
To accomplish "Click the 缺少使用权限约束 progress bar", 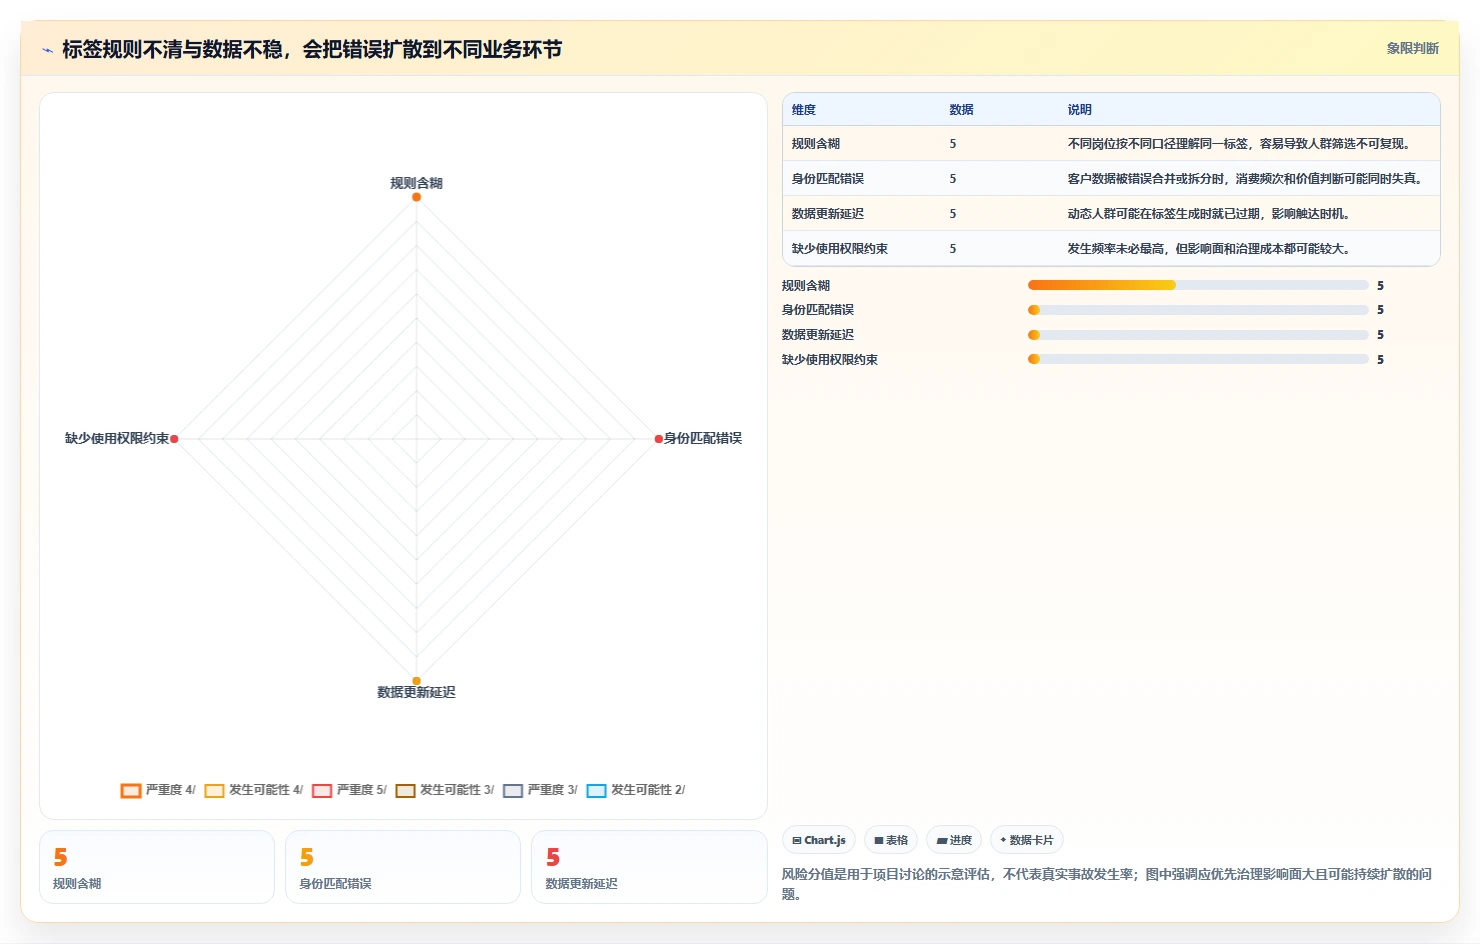I will 1198,359.
